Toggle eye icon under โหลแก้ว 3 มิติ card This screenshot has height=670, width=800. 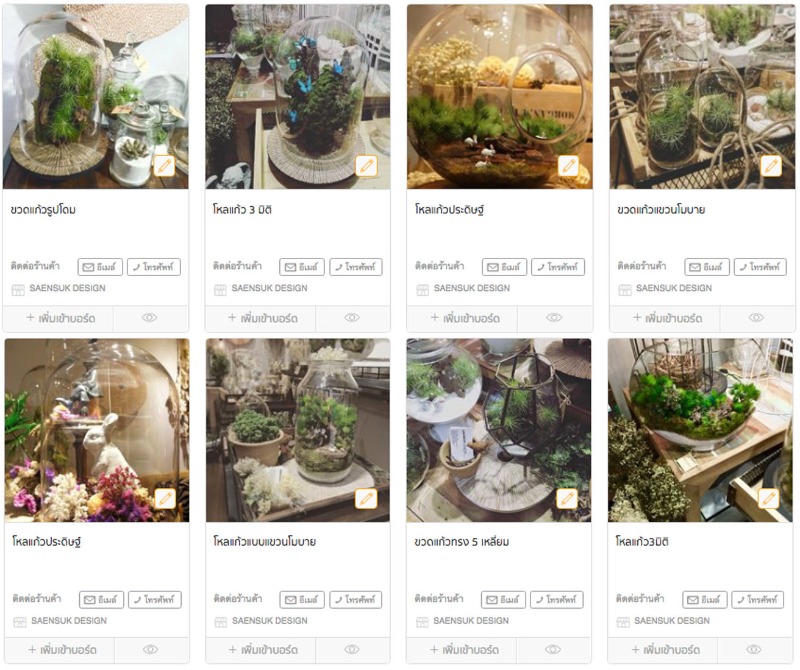point(352,318)
